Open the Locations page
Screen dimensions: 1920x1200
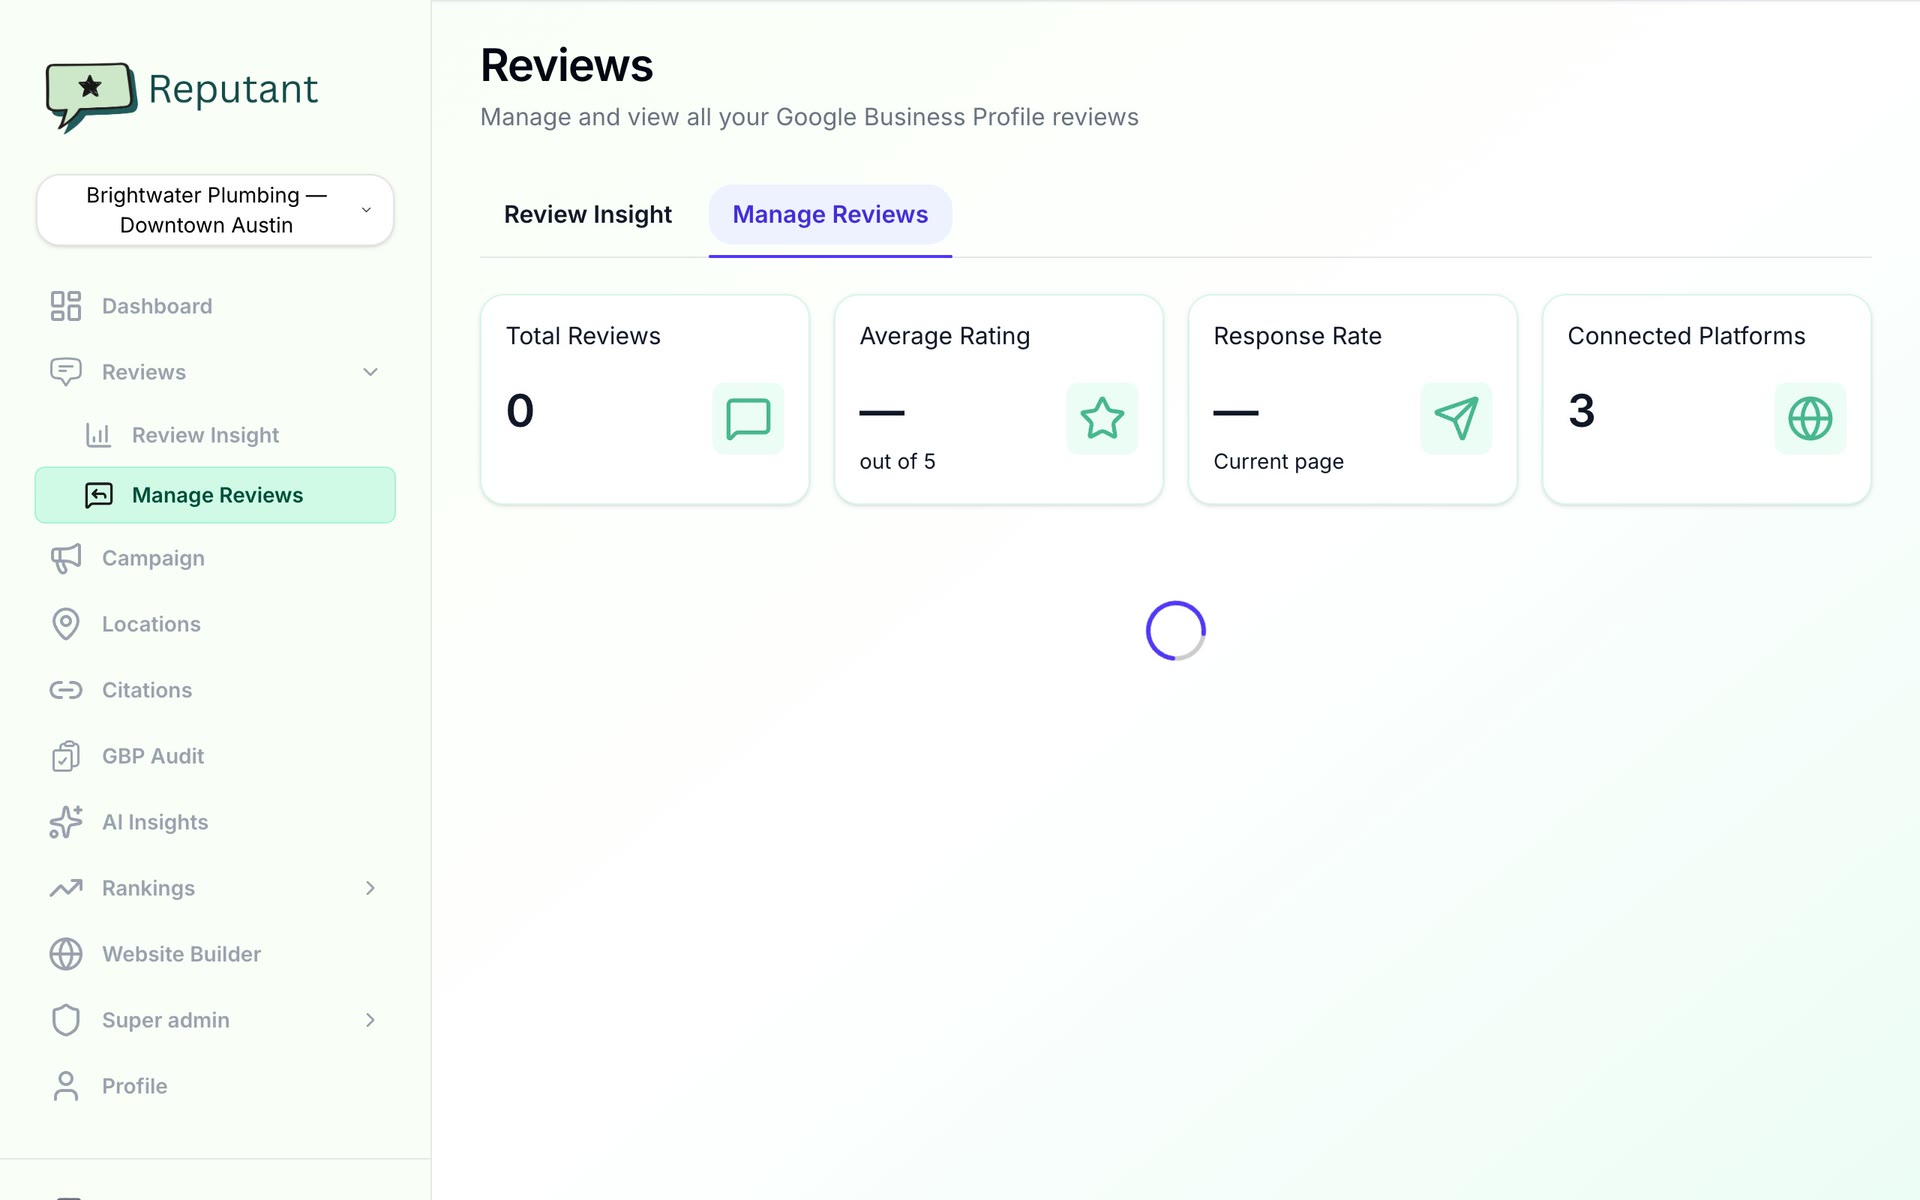tap(215, 624)
